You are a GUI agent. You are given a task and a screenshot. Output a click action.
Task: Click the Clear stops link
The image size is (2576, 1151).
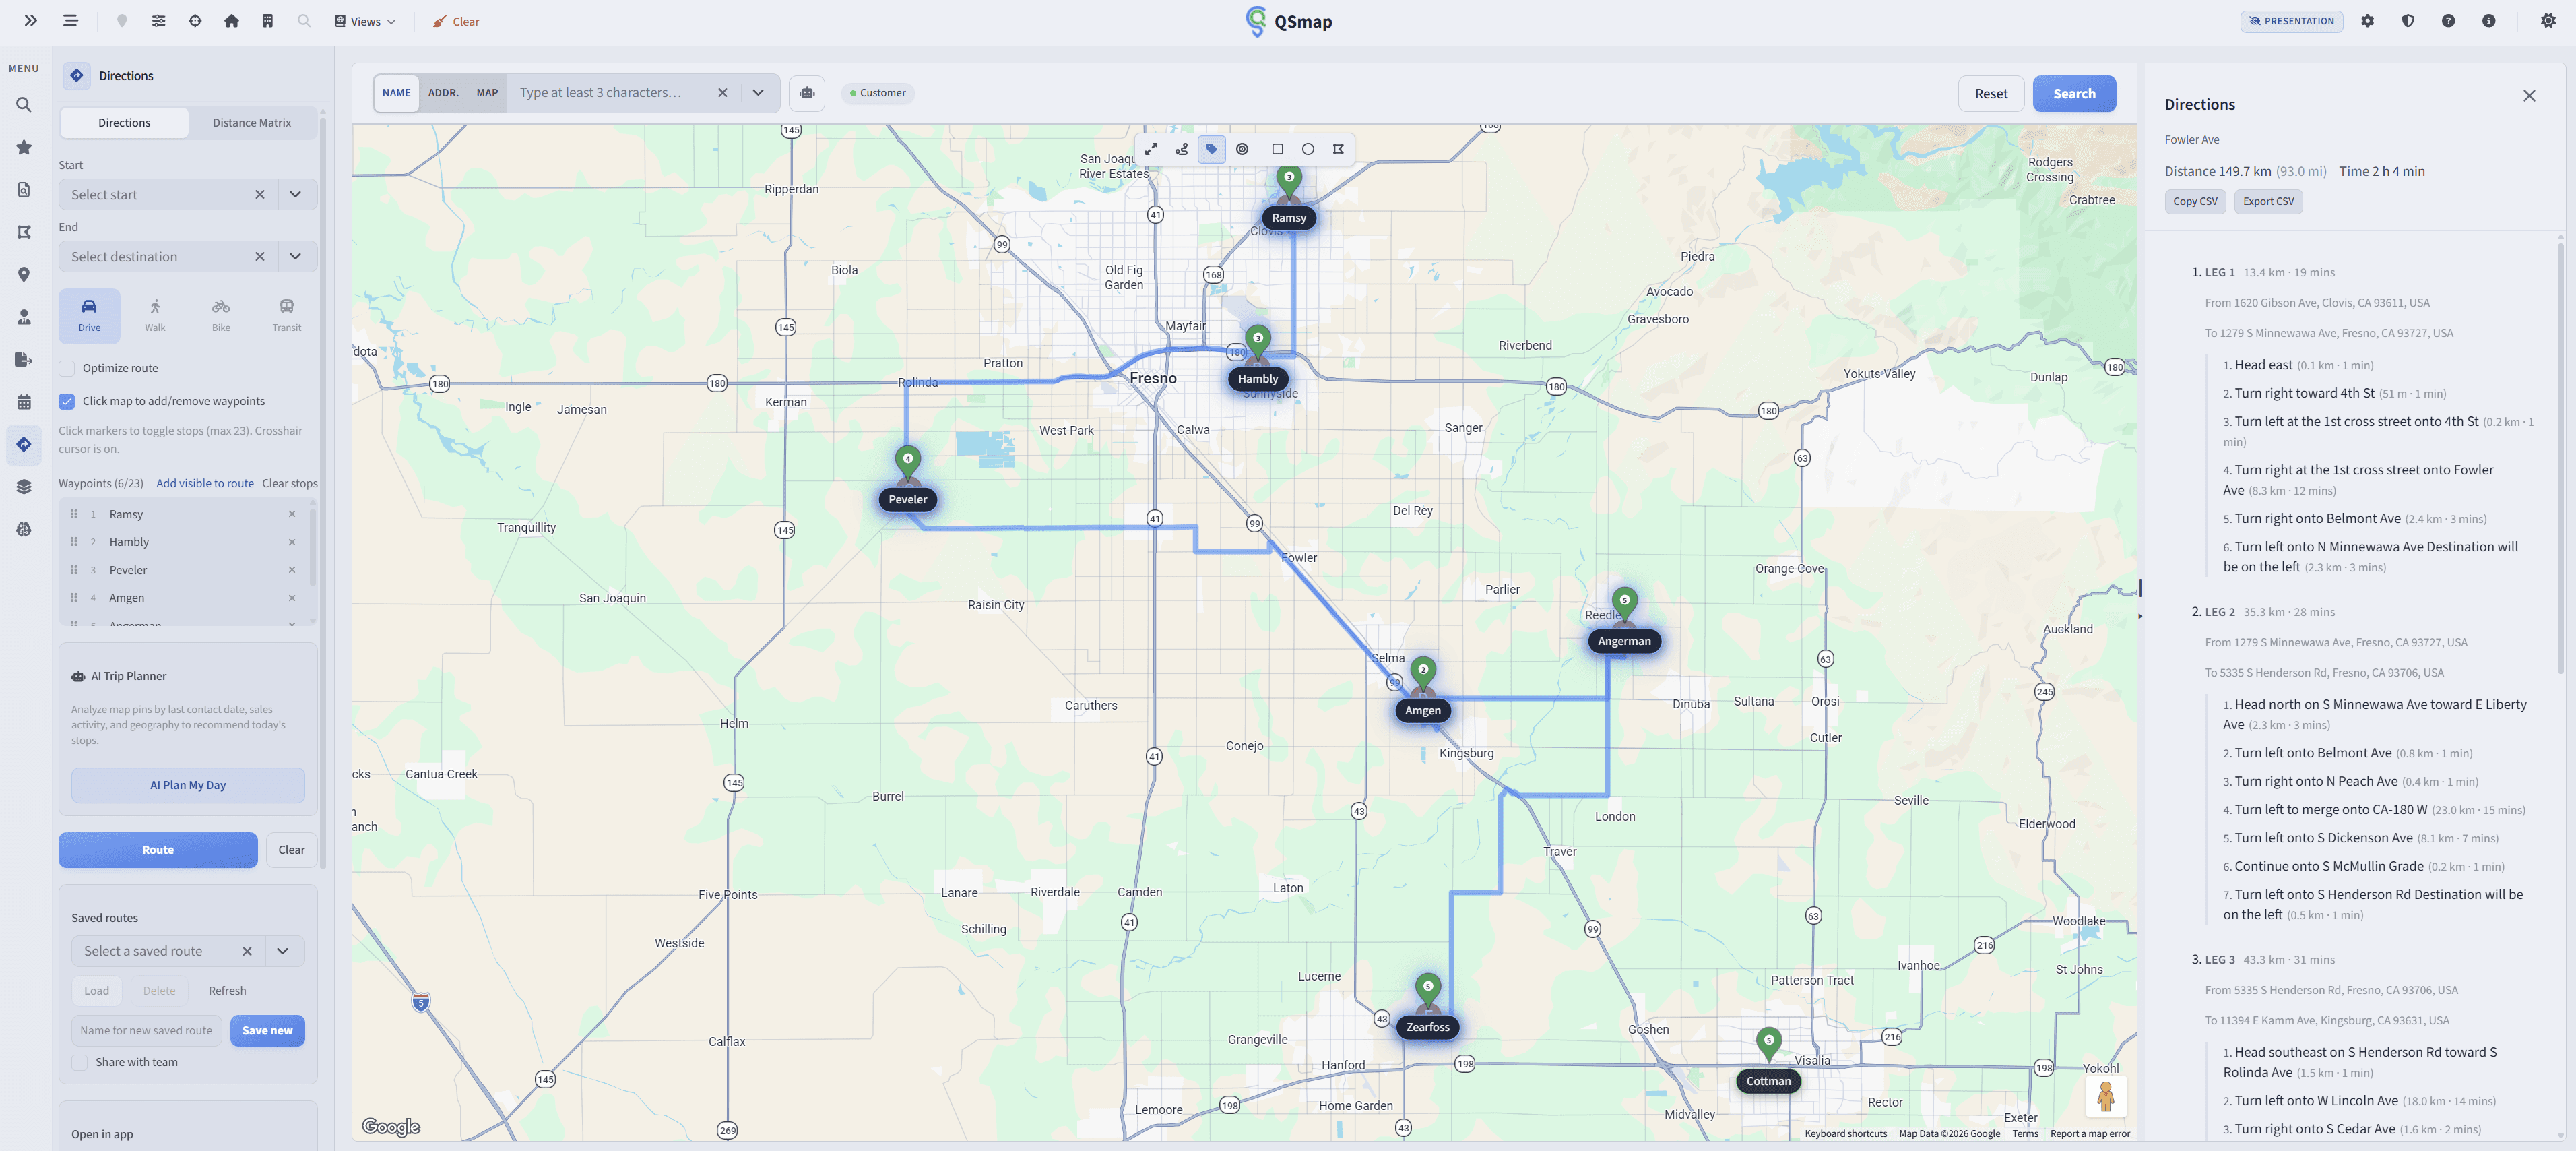click(x=290, y=483)
